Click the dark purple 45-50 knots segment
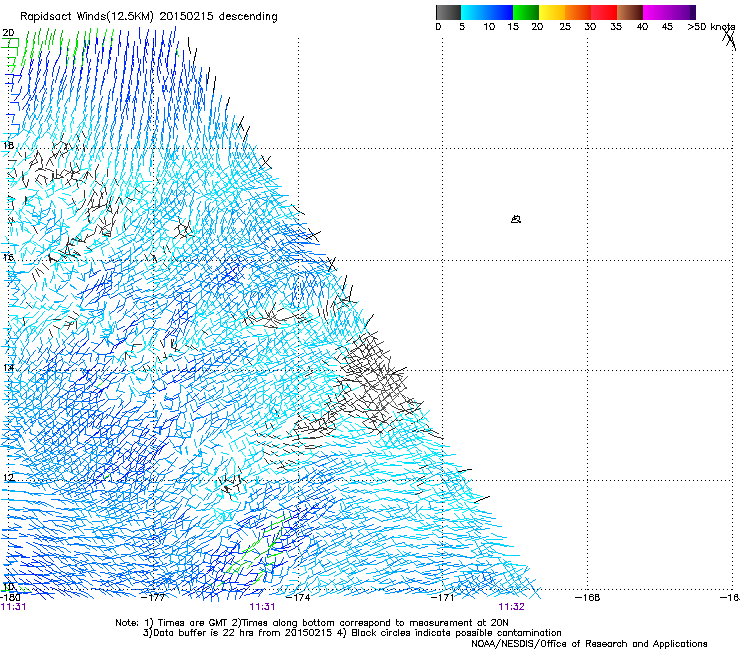This screenshot has width=740, height=650. coord(682,12)
